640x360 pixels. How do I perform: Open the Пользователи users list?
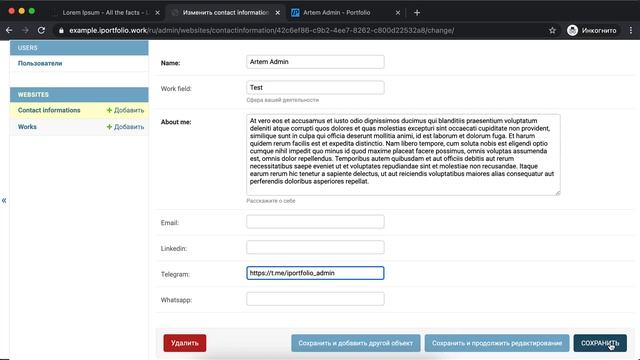coord(40,63)
